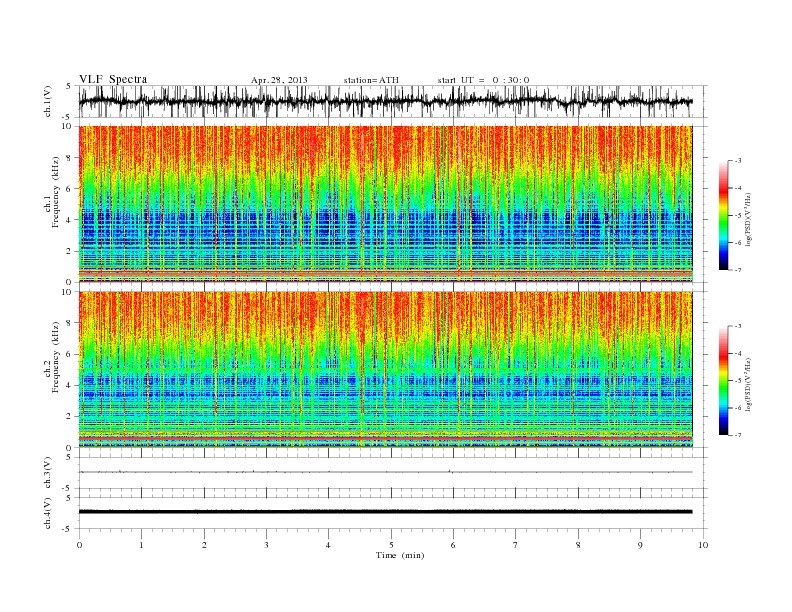Click the '-7' label on the ch.2 colorbar
792x612 pixels.
point(738,435)
